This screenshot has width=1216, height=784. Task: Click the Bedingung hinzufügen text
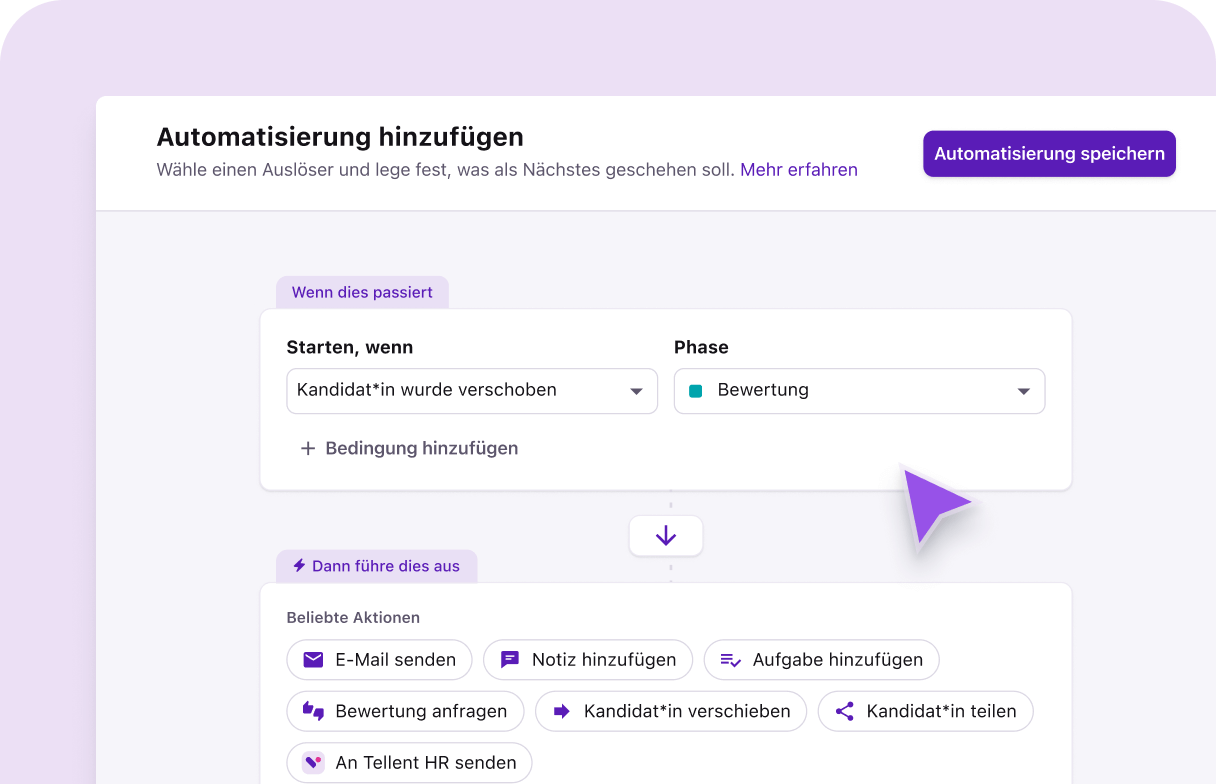(421, 449)
